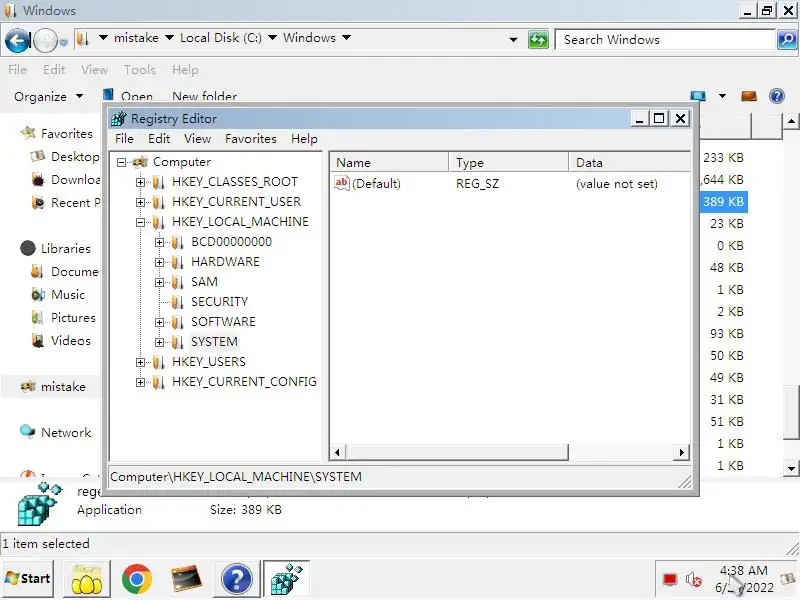This screenshot has width=800, height=600.
Task: Select the HARDWARE key folder icon
Action: 178,262
